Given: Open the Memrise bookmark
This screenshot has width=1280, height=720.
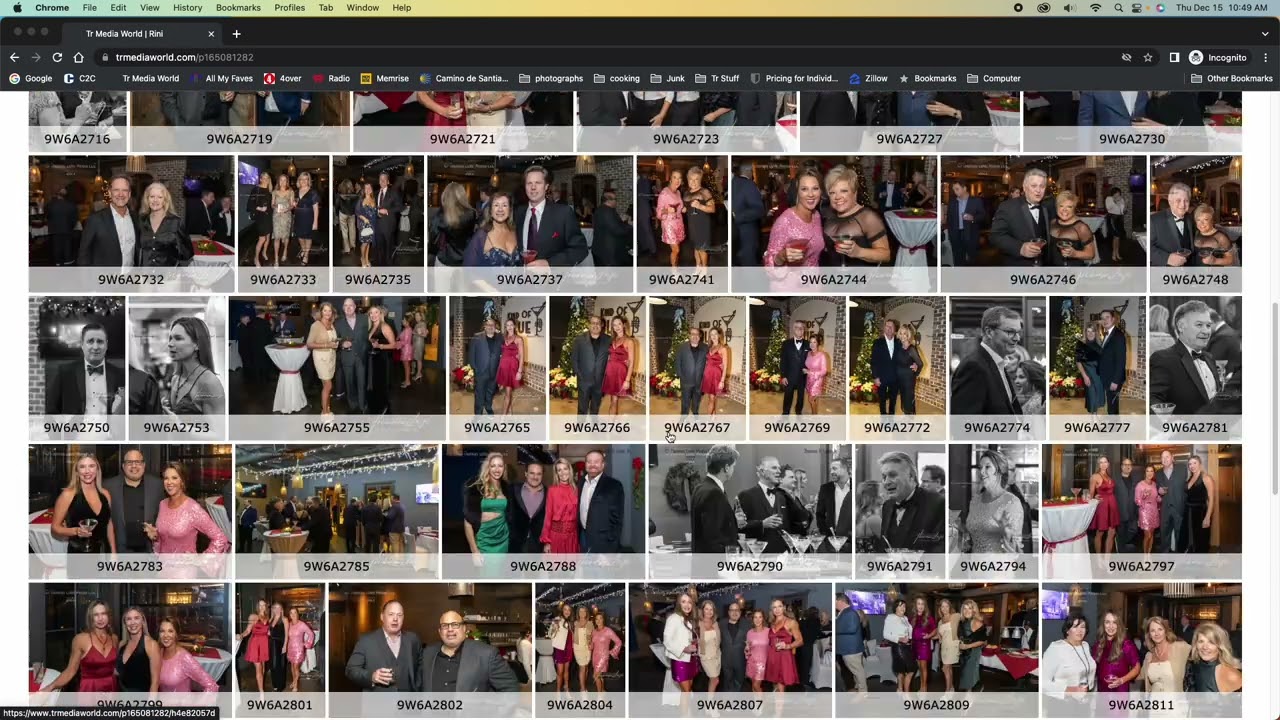Looking at the screenshot, I should (385, 78).
